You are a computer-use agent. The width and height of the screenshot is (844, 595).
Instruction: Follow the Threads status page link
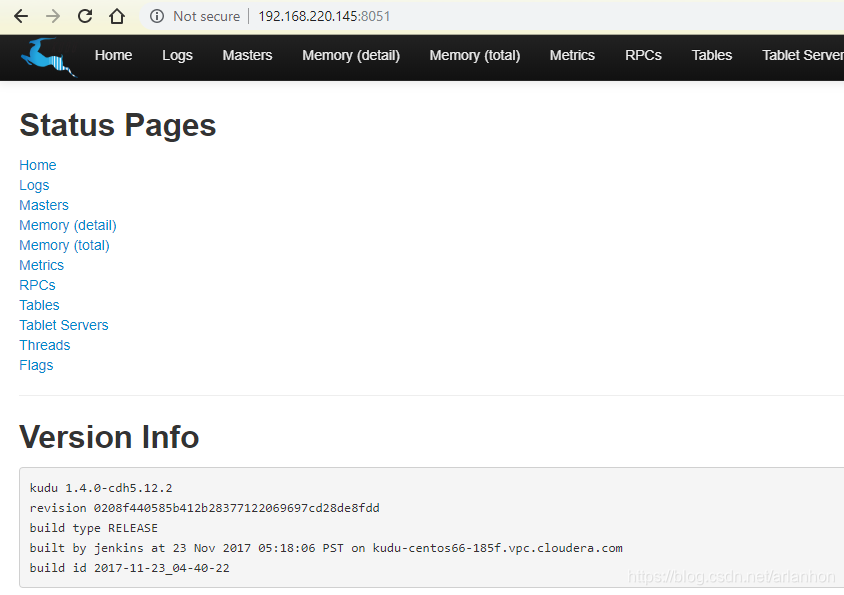click(x=45, y=345)
